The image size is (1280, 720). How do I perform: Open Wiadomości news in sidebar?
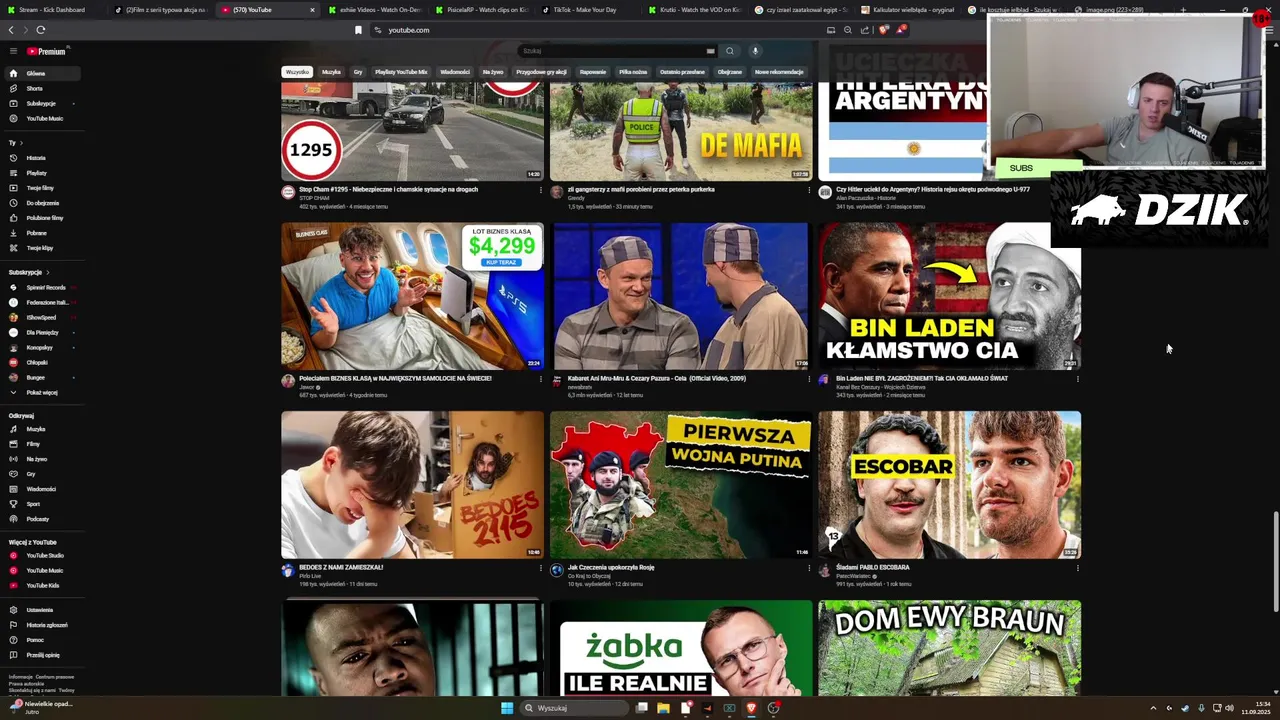click(x=41, y=489)
